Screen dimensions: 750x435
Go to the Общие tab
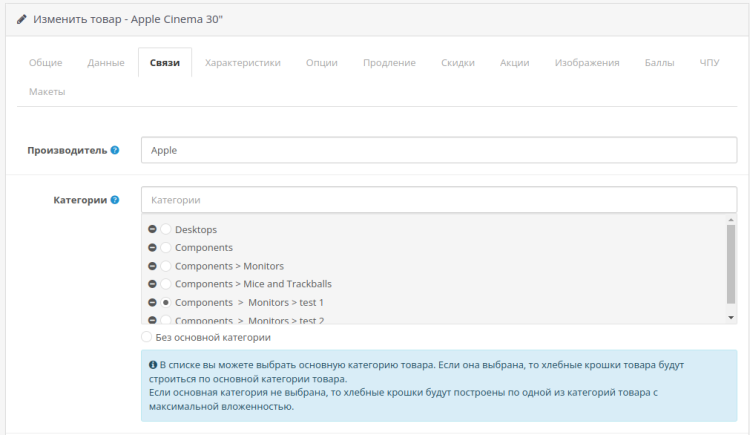46,63
